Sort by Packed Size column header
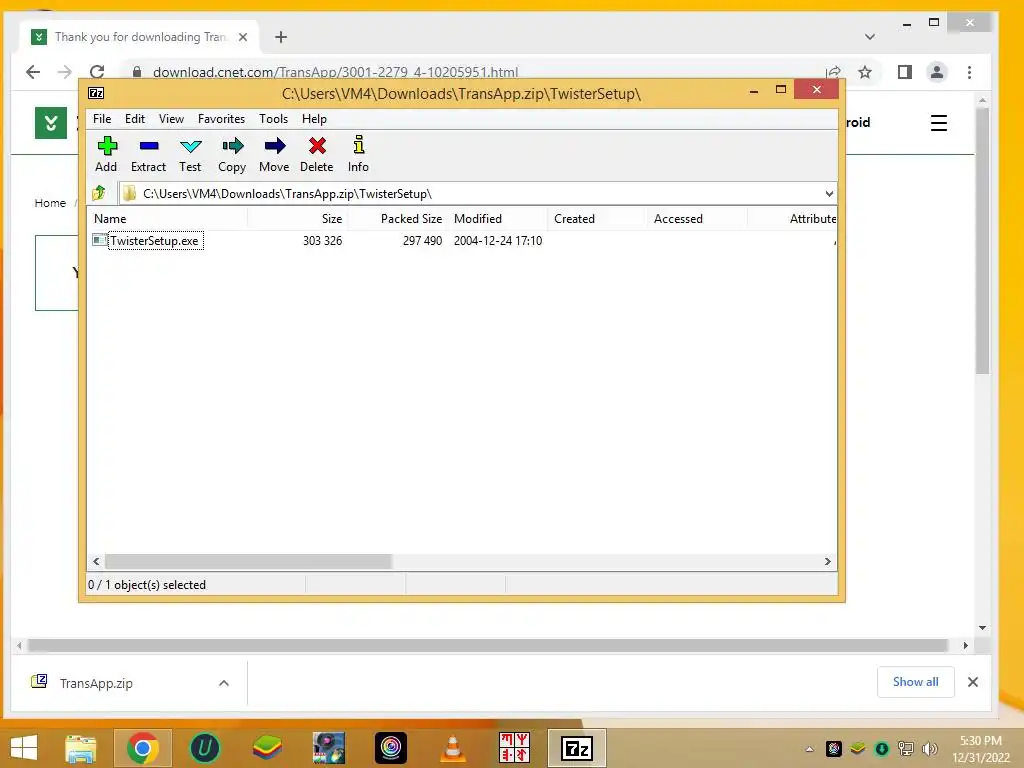Image resolution: width=1024 pixels, height=768 pixels. pyautogui.click(x=398, y=219)
